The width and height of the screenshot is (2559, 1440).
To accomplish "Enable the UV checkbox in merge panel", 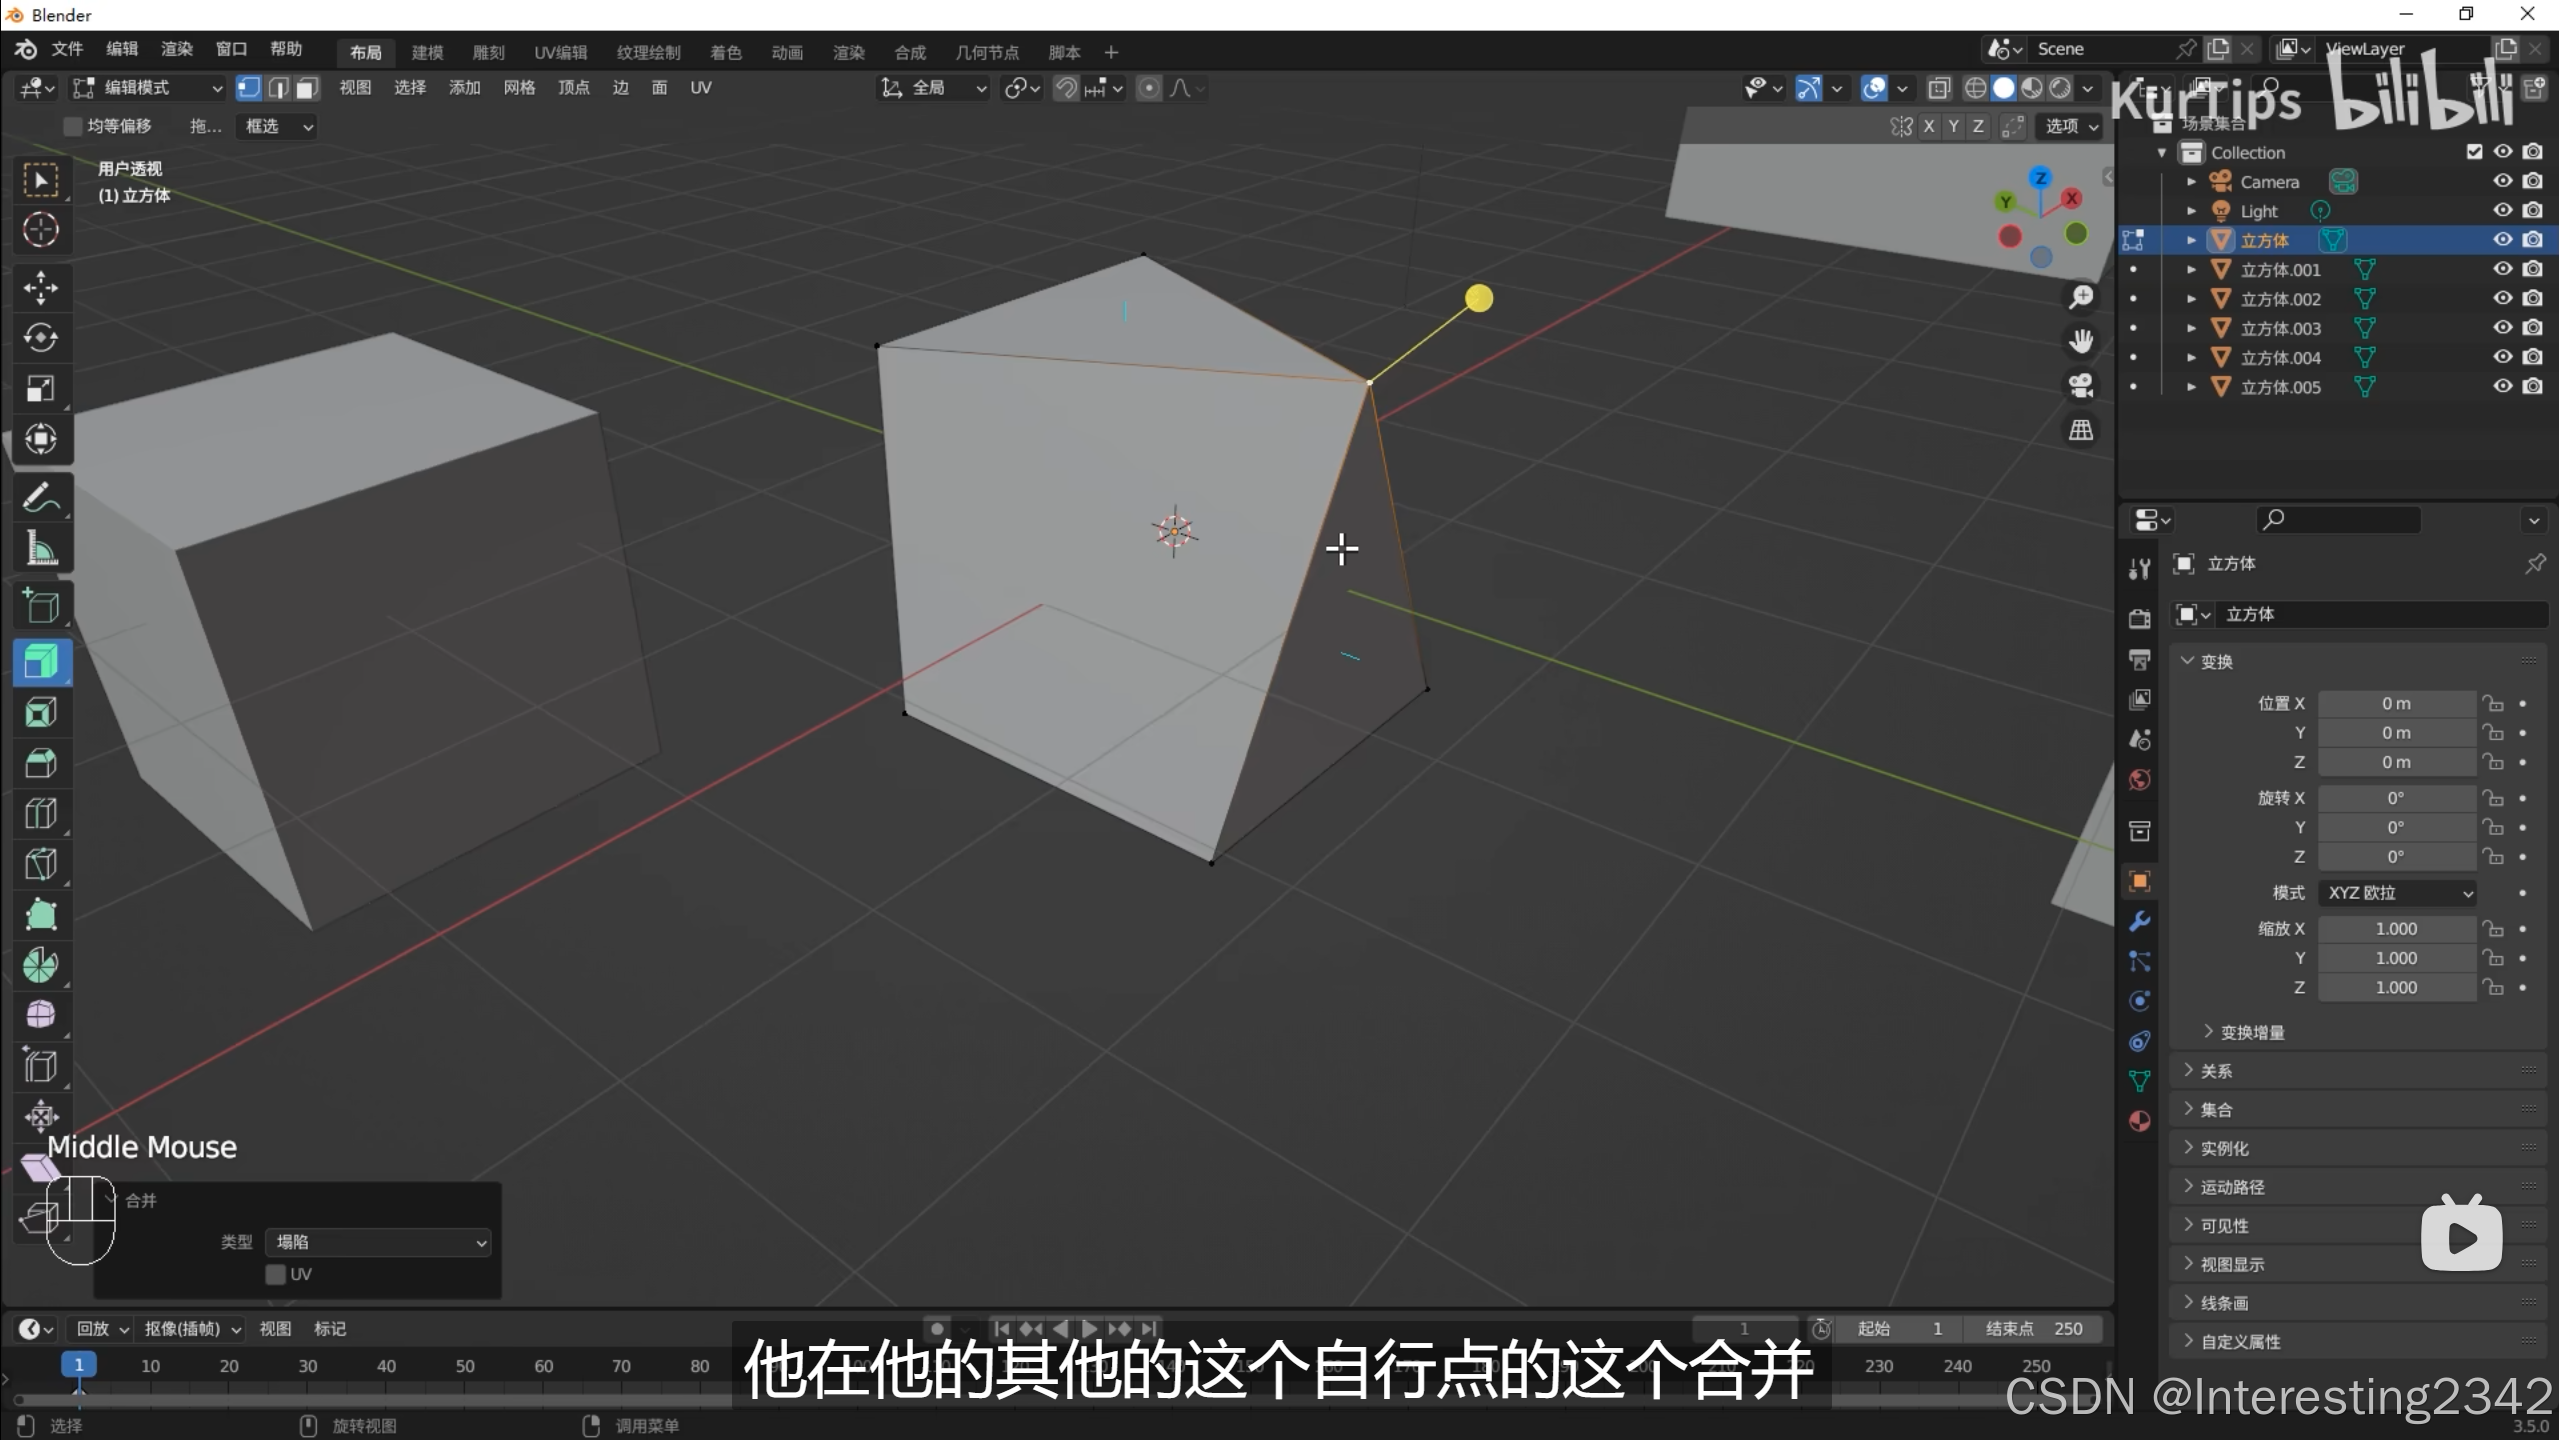I will point(276,1274).
